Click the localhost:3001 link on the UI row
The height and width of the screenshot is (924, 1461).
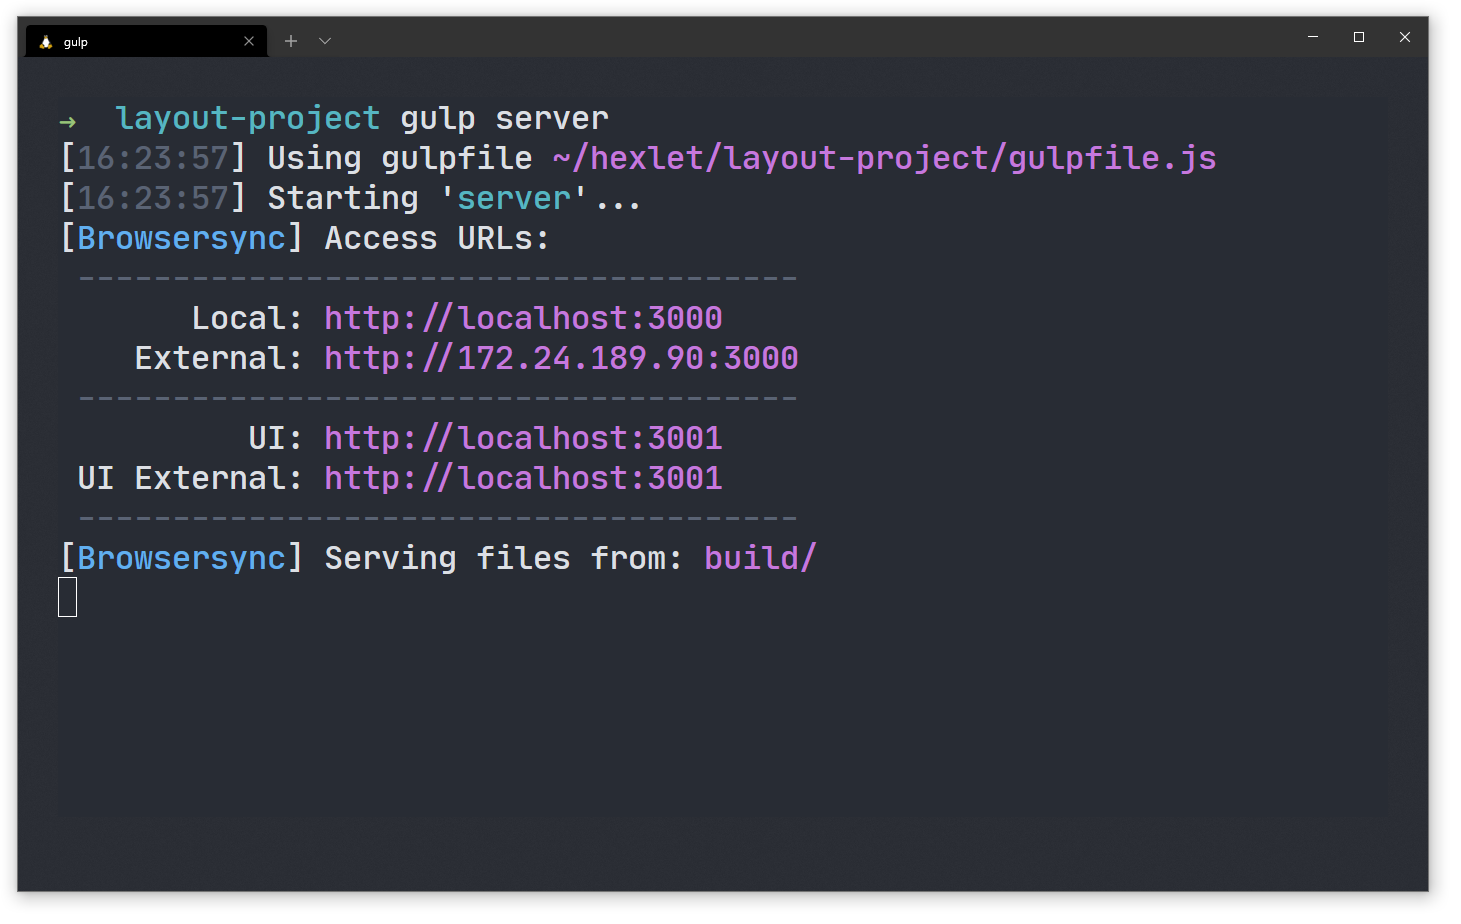[523, 438]
